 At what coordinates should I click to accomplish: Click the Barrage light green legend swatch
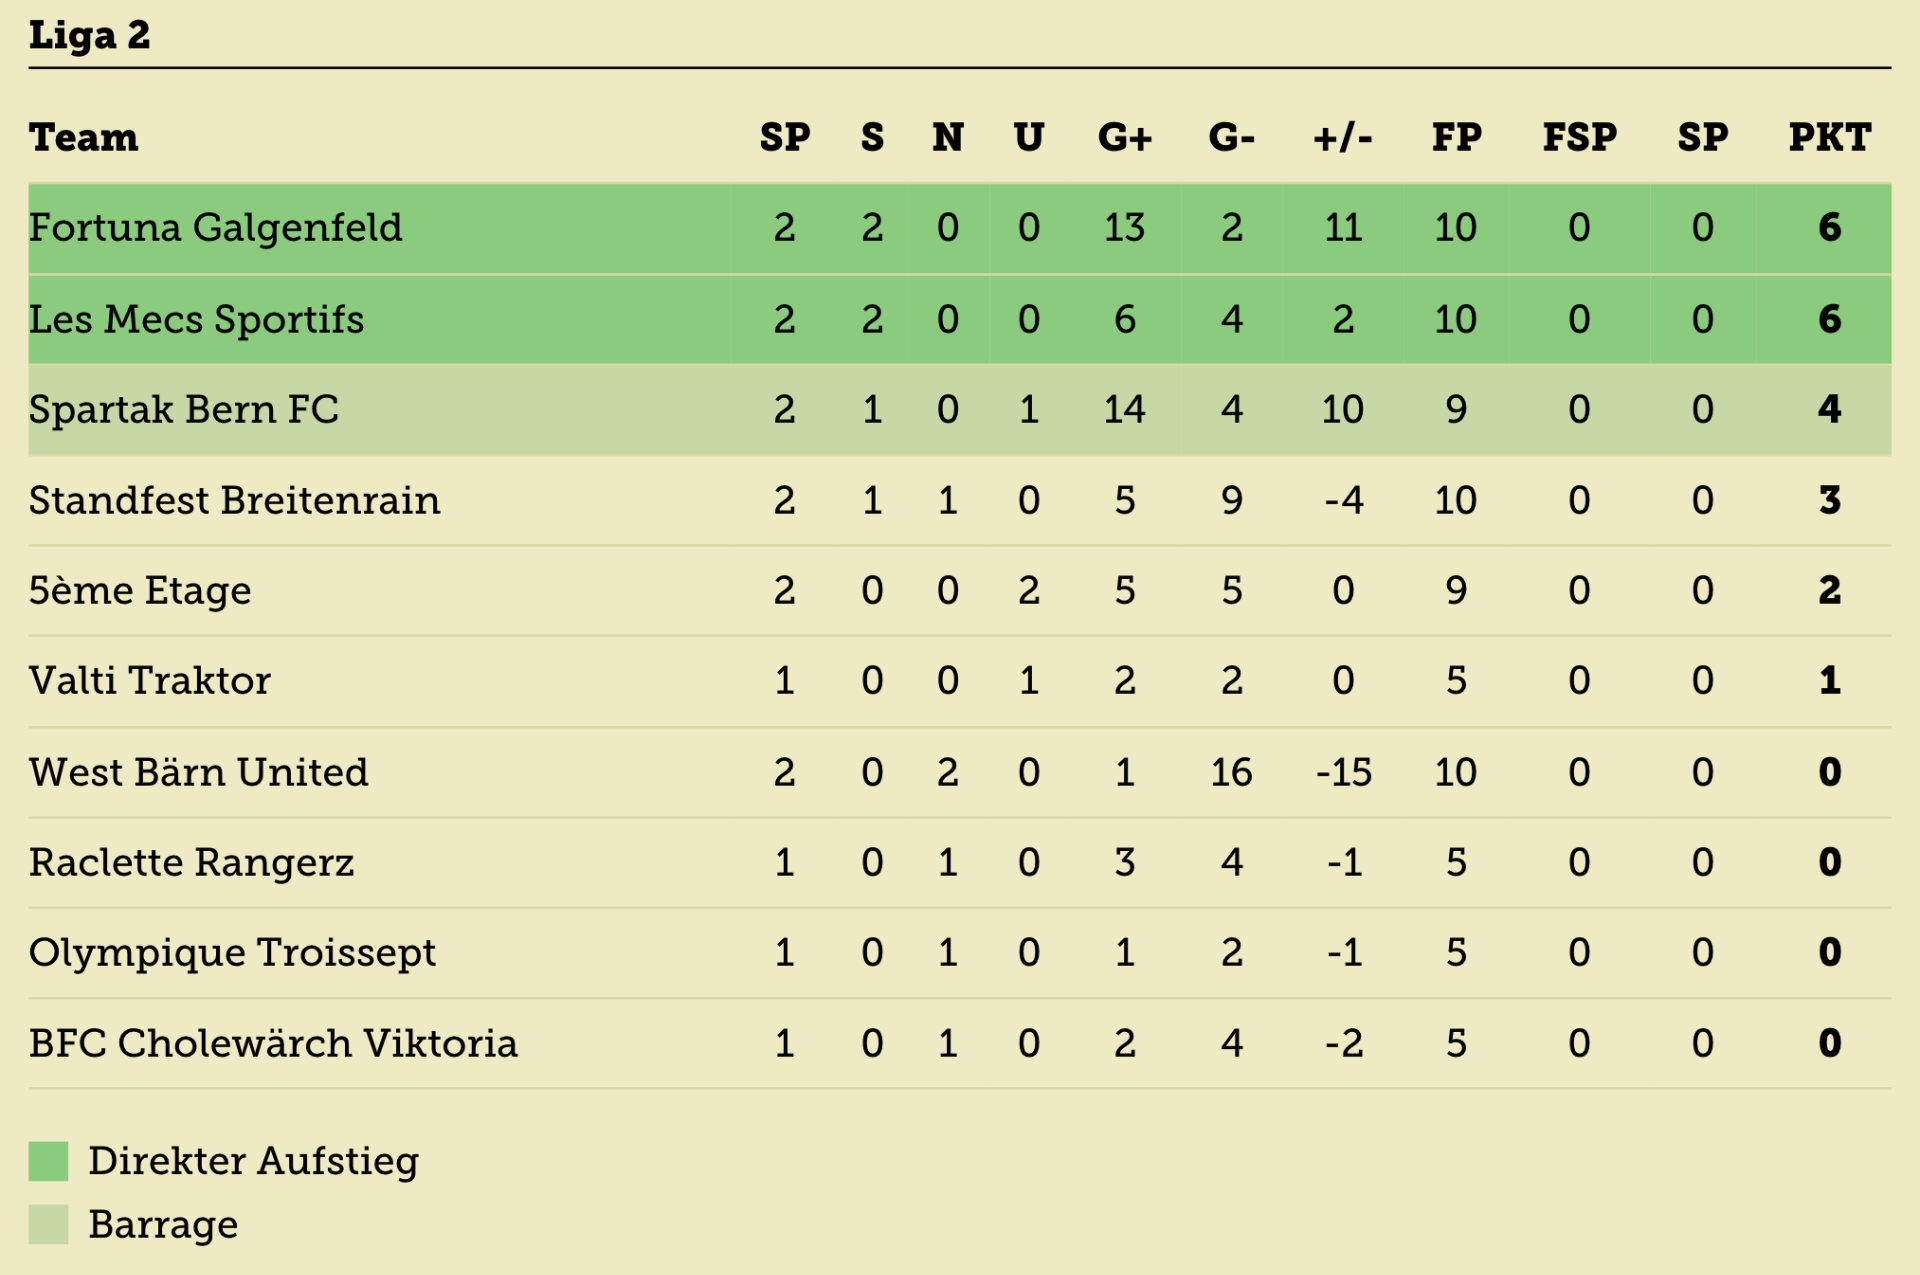(48, 1224)
